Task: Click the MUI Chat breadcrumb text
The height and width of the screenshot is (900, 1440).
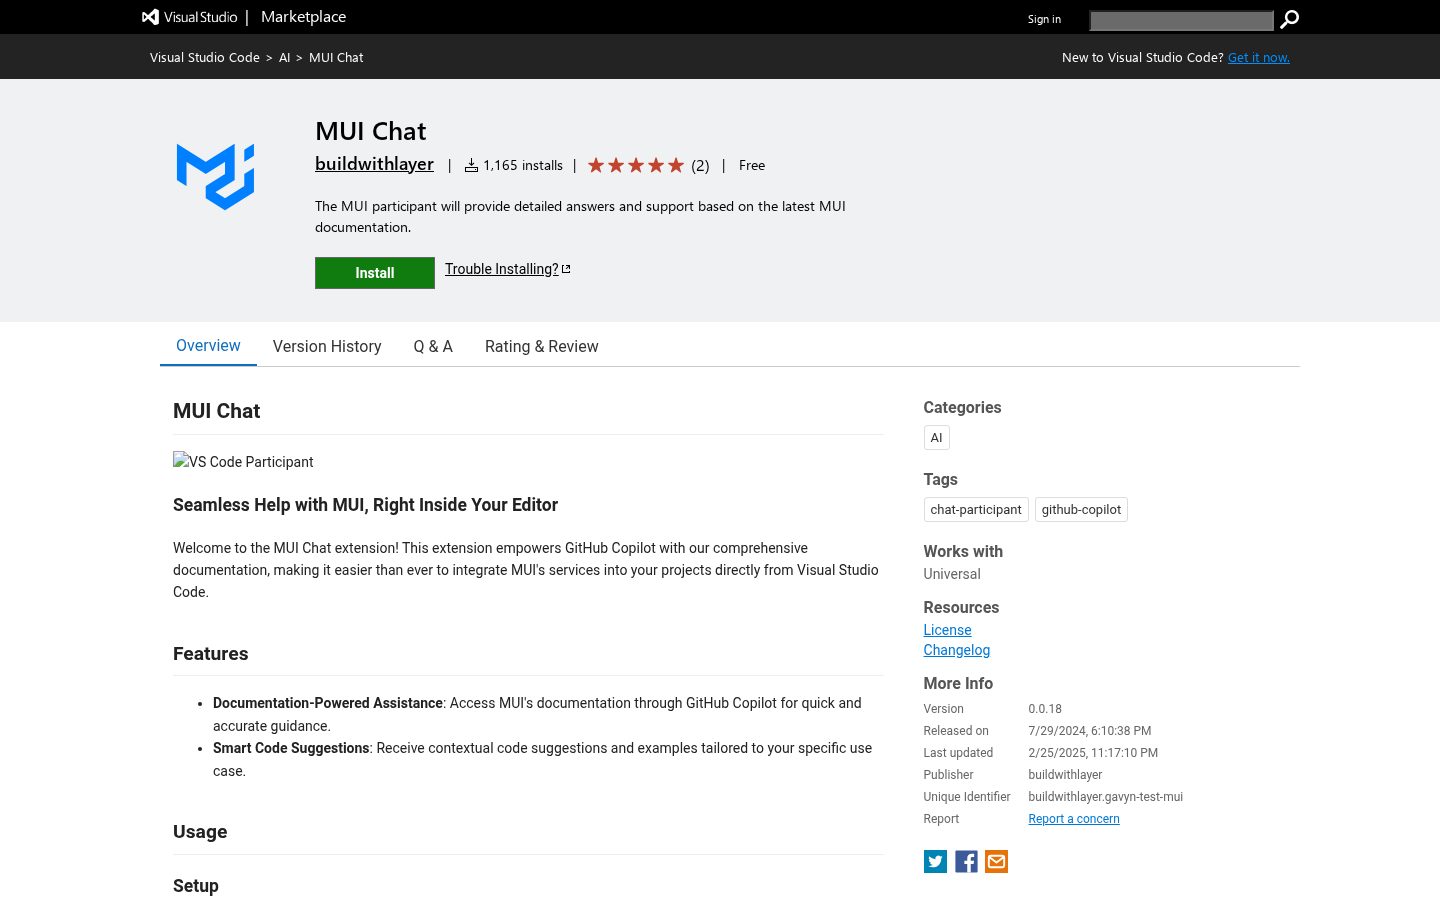Action: 336,58
